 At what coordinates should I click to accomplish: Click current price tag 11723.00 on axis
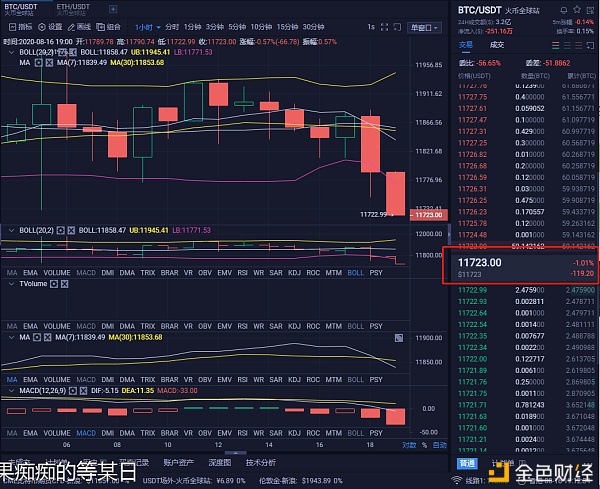pos(427,215)
